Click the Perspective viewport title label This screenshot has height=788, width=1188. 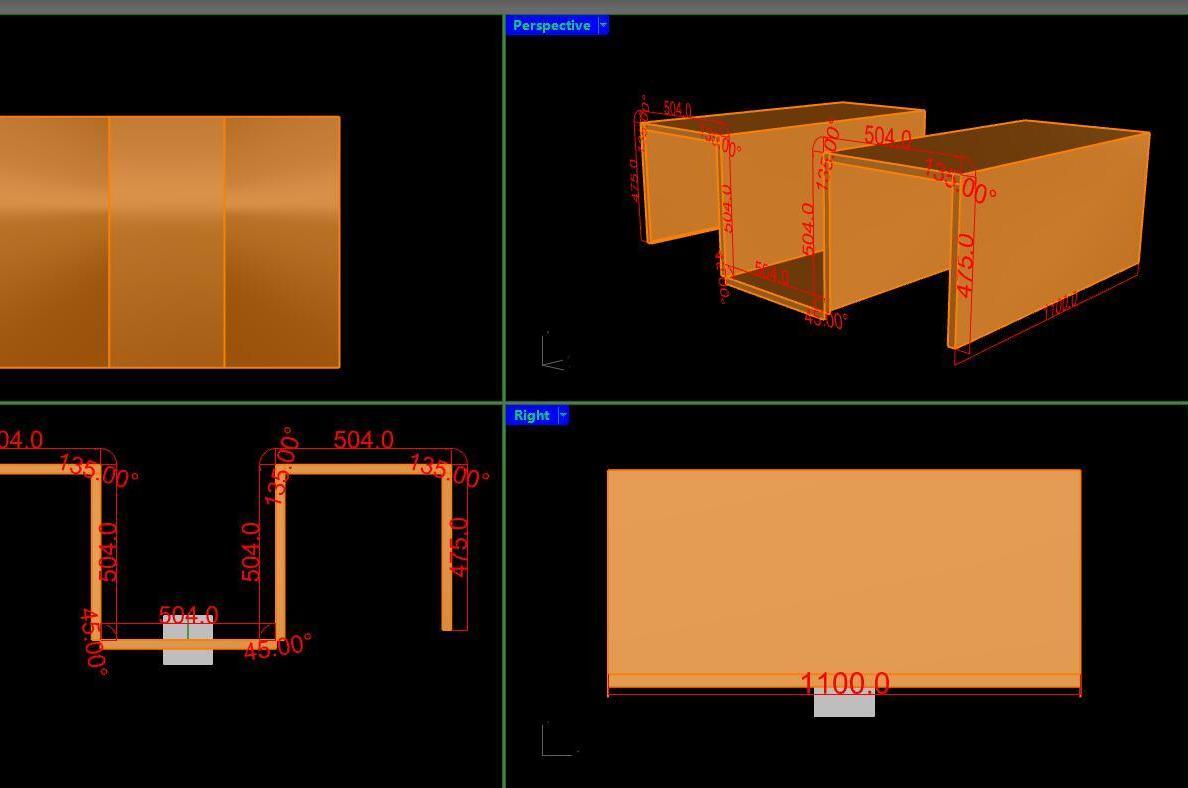click(x=551, y=26)
